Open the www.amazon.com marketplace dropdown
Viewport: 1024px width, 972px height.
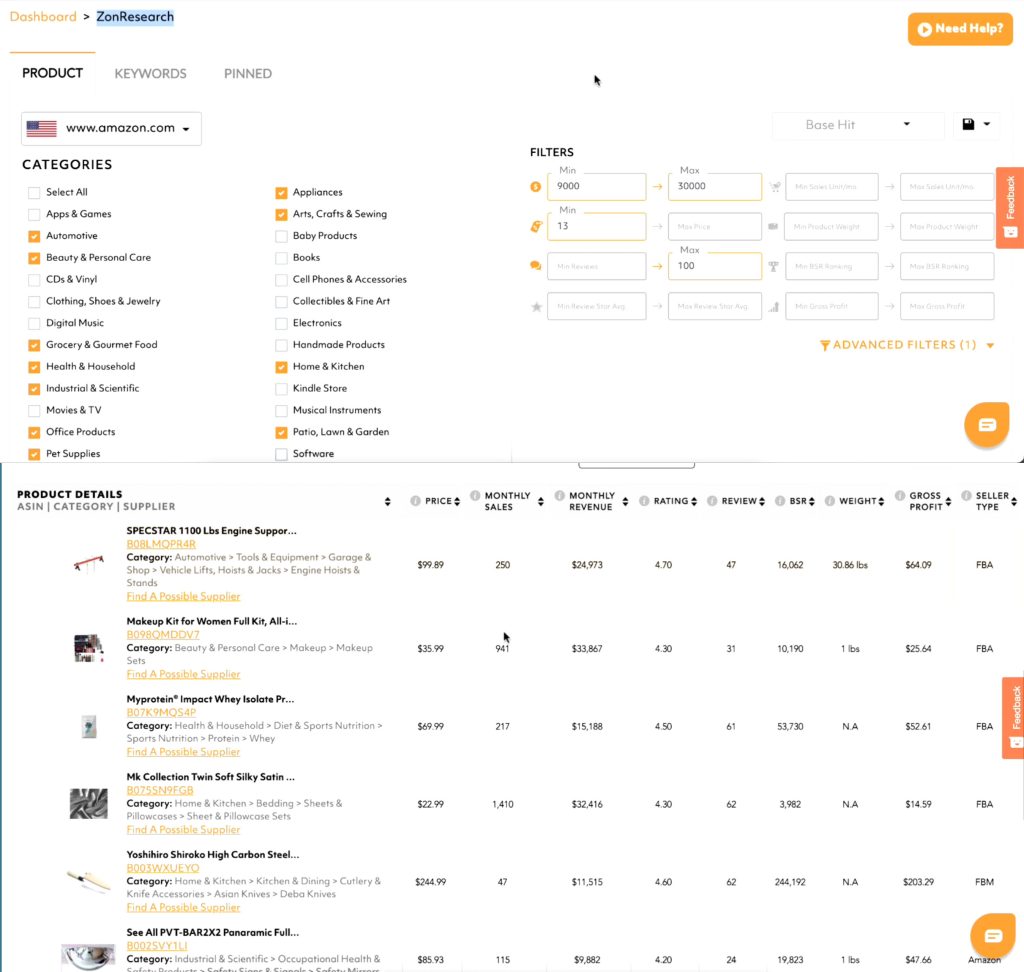112,129
